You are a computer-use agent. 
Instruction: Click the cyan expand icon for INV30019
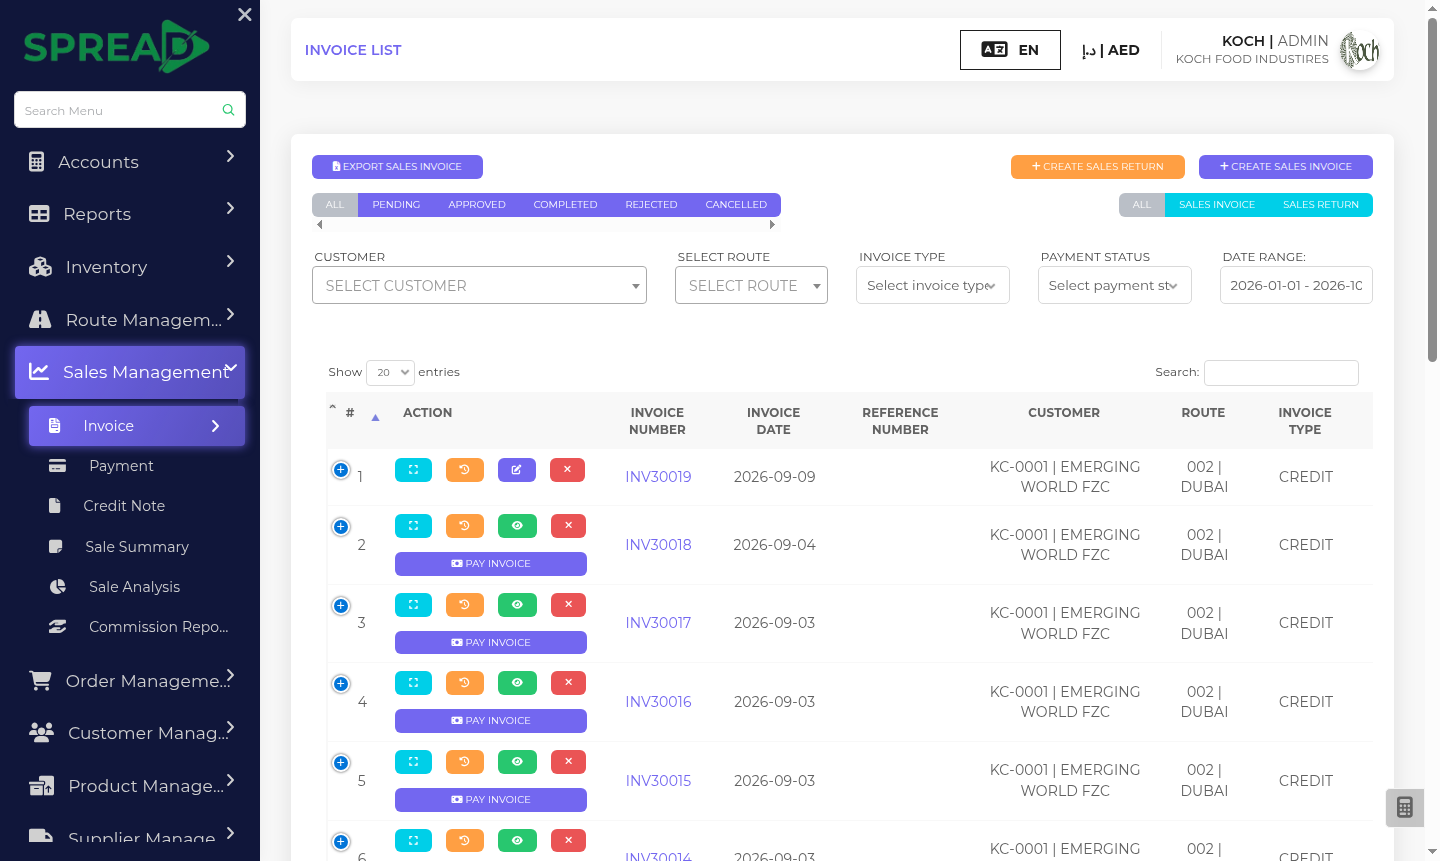tap(413, 470)
